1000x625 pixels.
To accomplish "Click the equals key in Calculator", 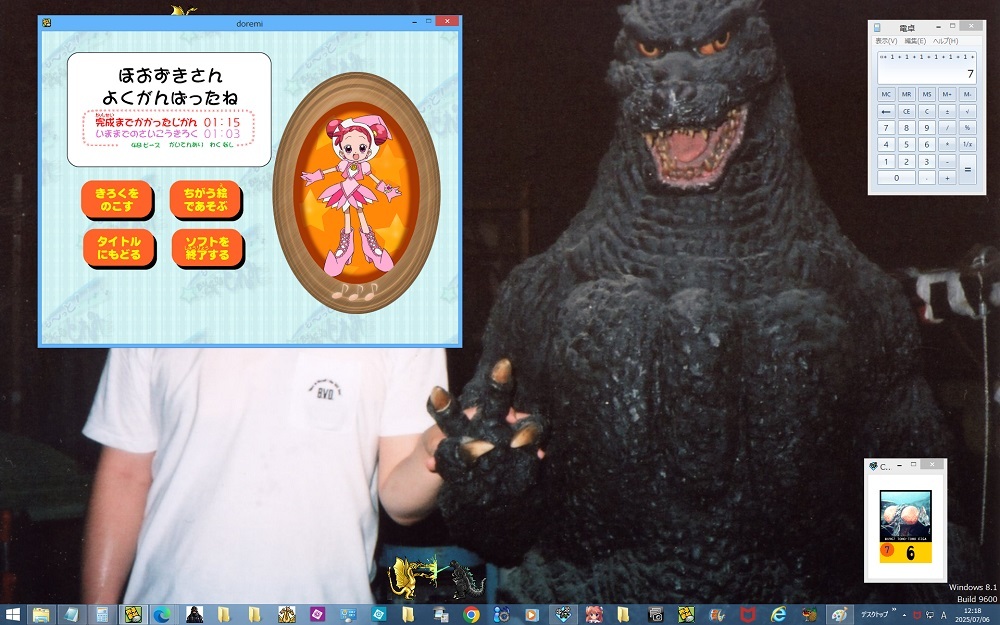I will 967,170.
